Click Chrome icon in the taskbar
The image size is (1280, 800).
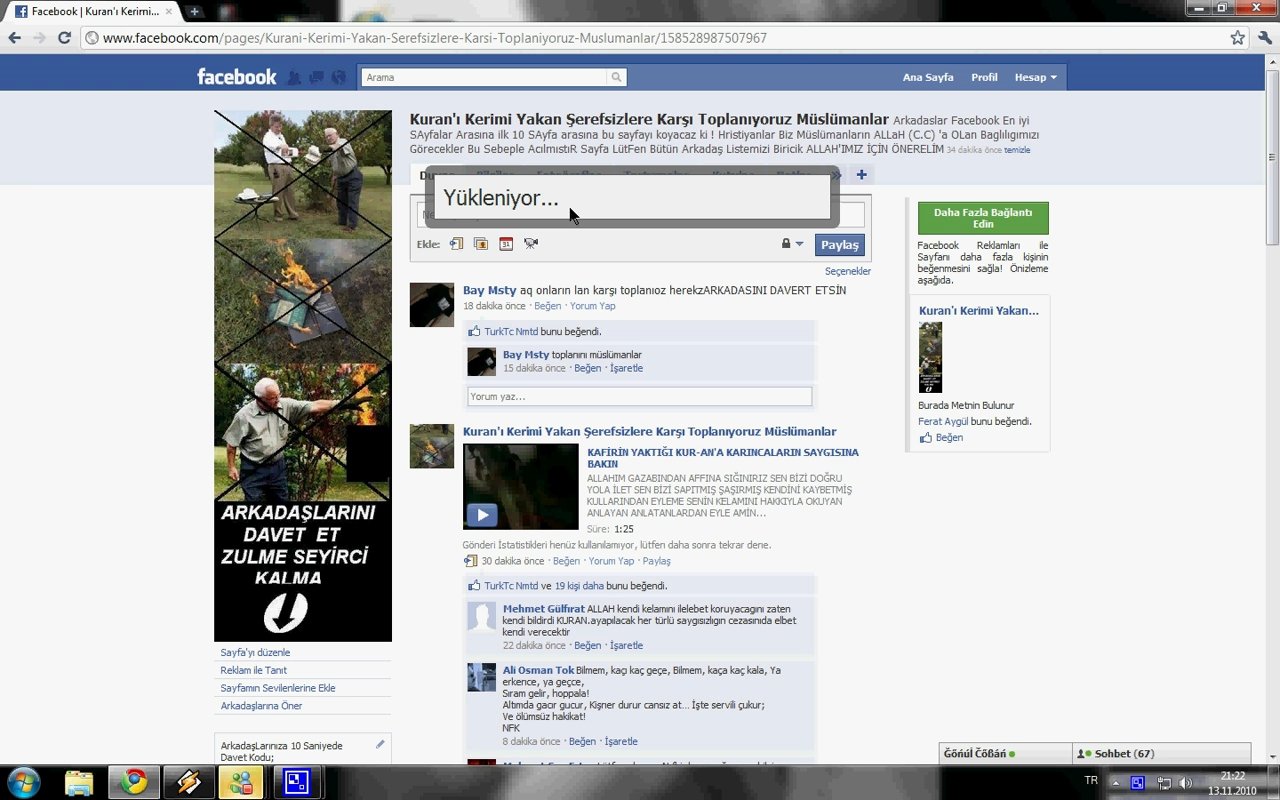(x=133, y=782)
